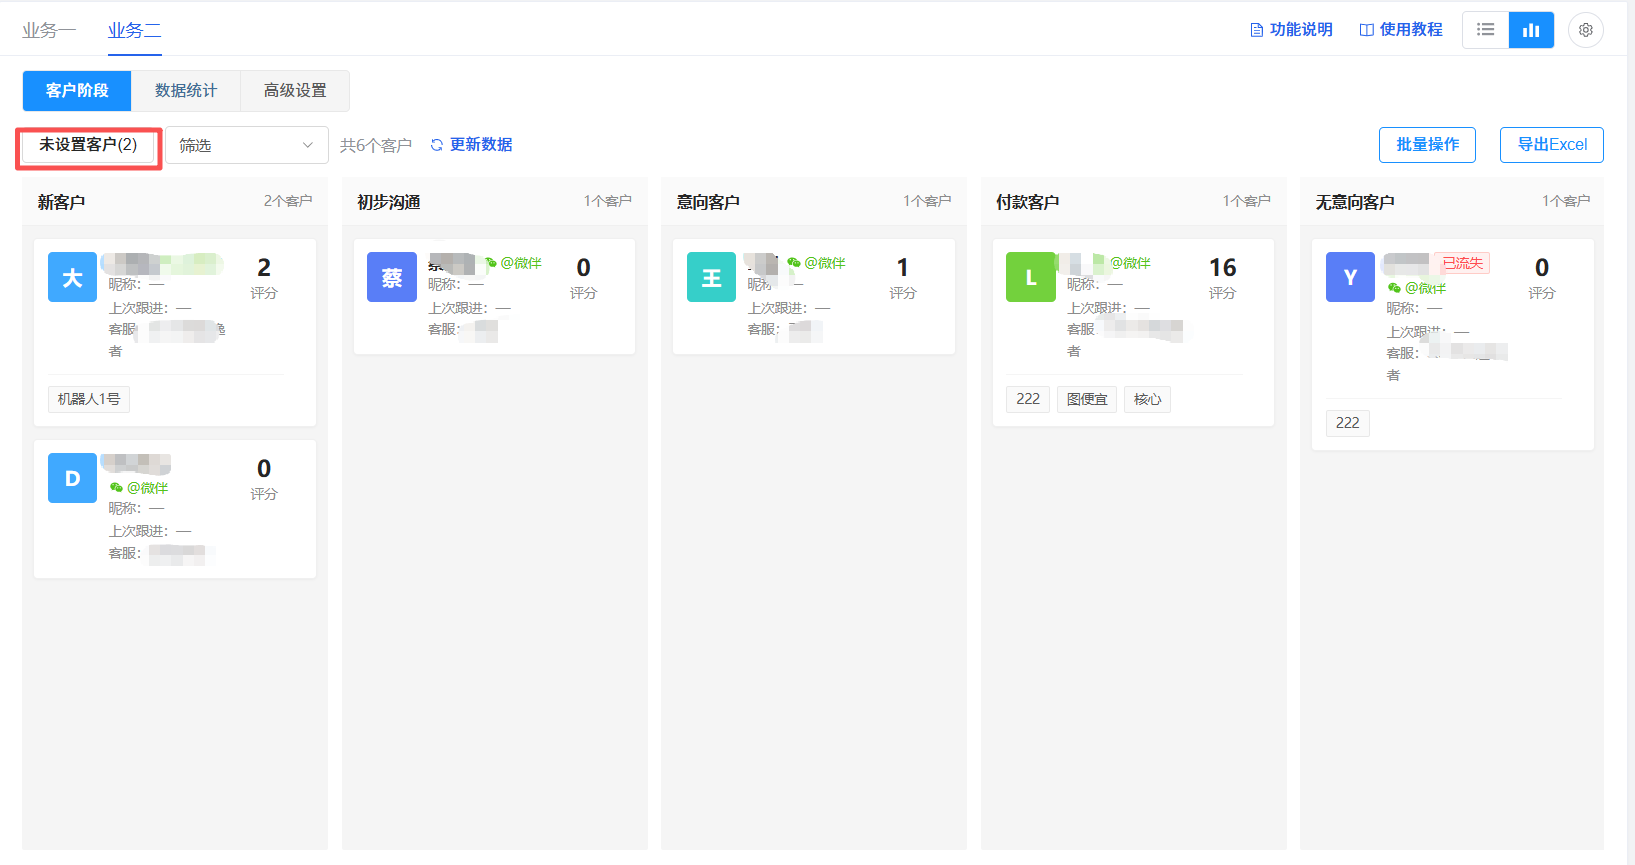Image resolution: width=1635 pixels, height=865 pixels.
Task: Select the 业务二 tab
Action: coord(134,30)
